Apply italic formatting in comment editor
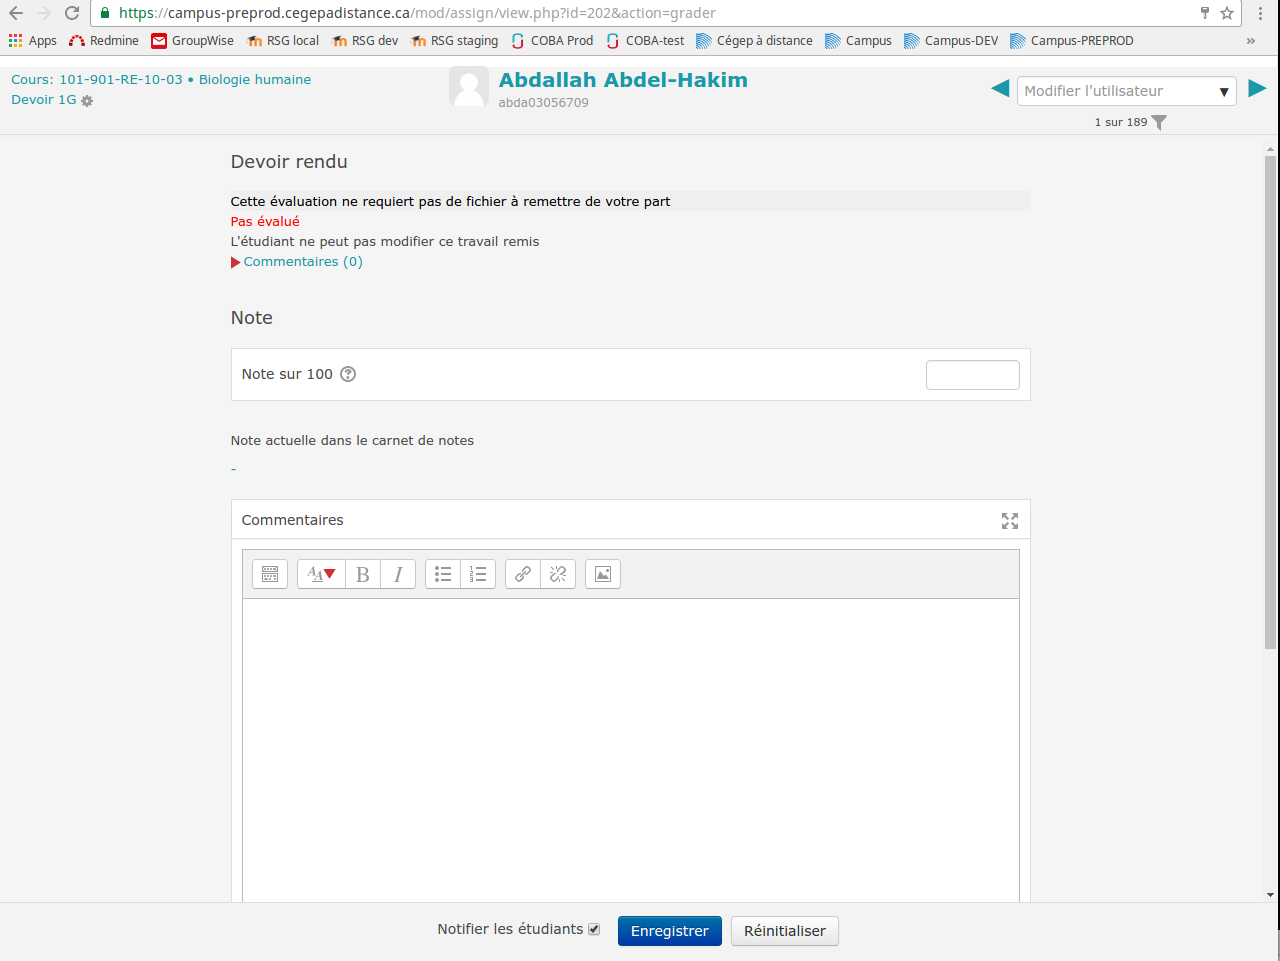The image size is (1280, 961). click(398, 574)
